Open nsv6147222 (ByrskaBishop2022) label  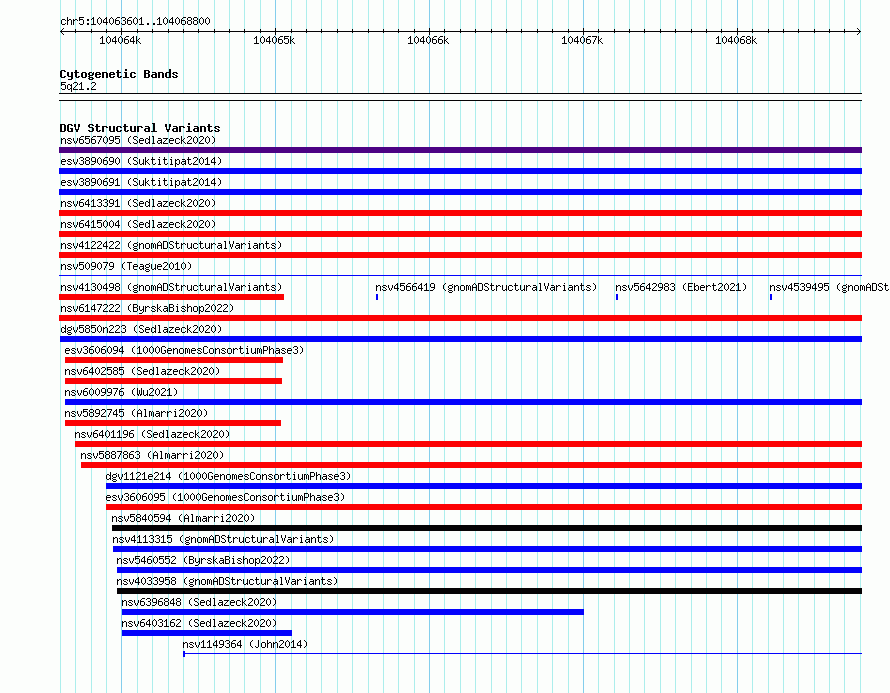tap(147, 308)
